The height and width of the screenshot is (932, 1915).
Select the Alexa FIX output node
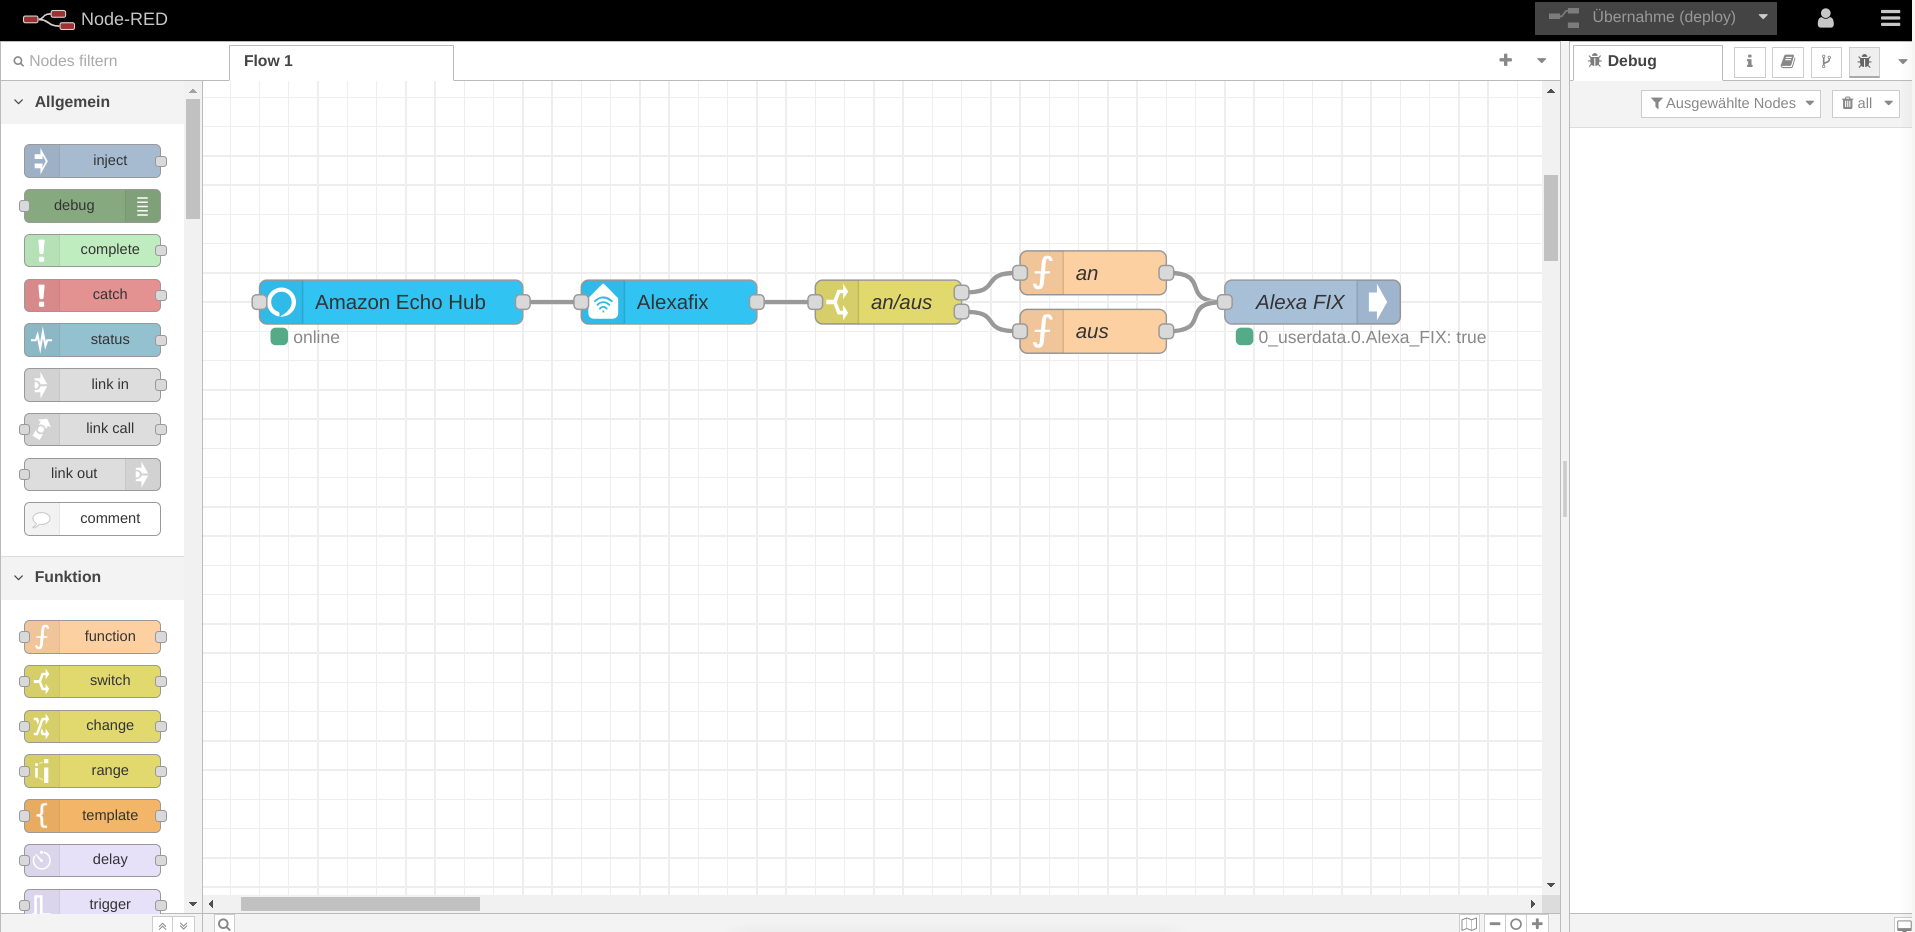[1312, 302]
